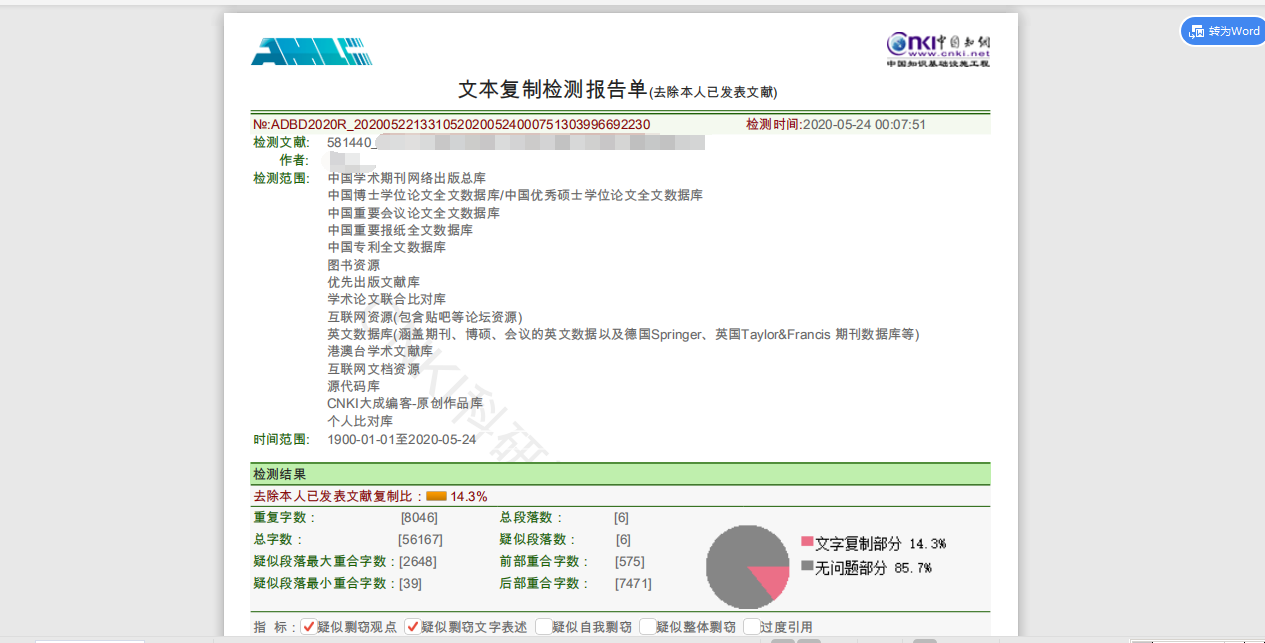Select the row 中国重要报纸全文数据库

pyautogui.click(x=400, y=230)
